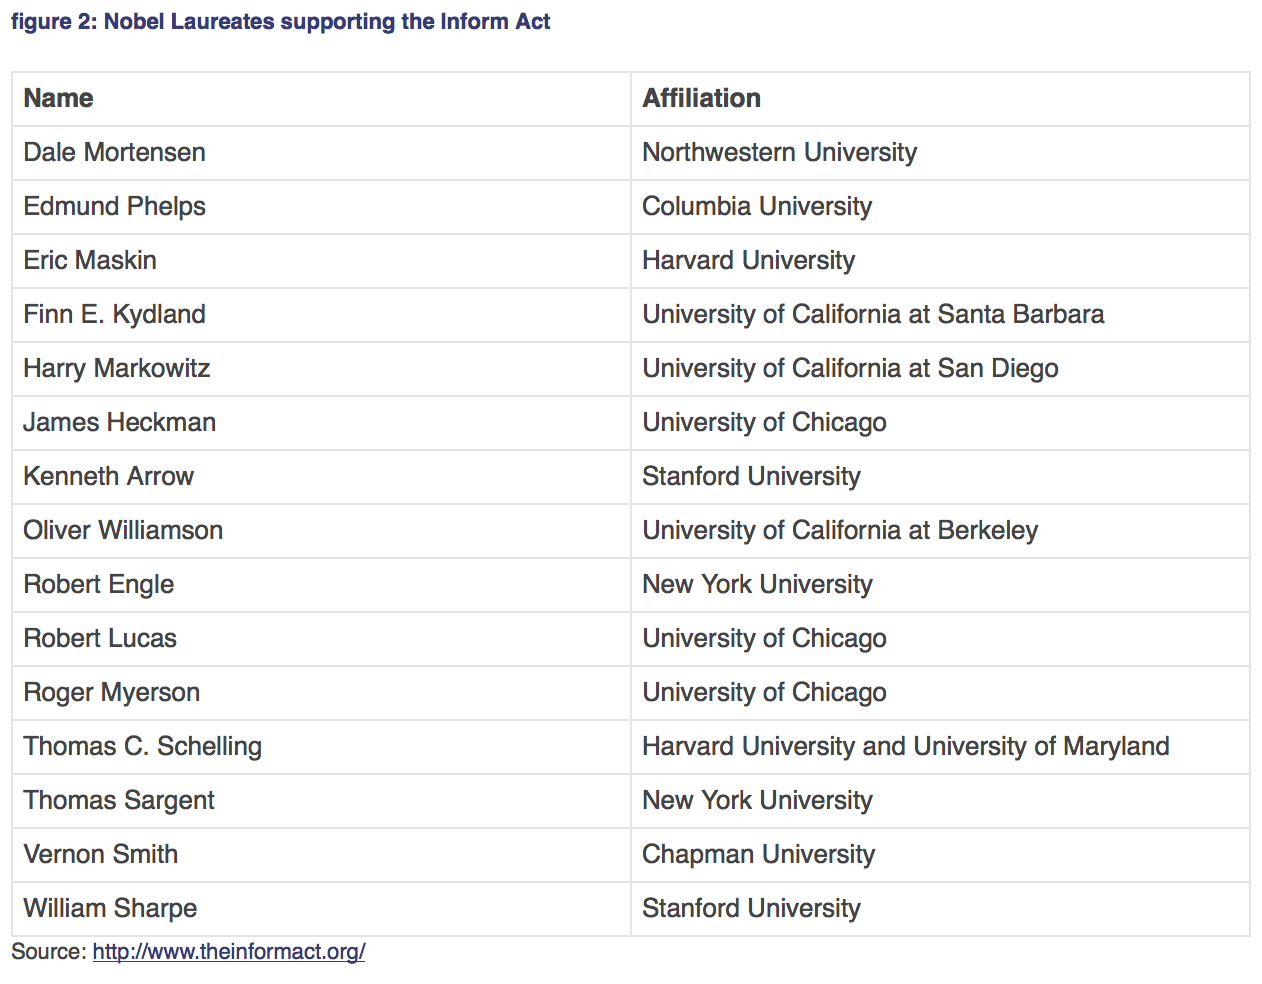Screen dimensions: 1262x984
Task: Click University of California at Santa Barbara
Action: [873, 314]
